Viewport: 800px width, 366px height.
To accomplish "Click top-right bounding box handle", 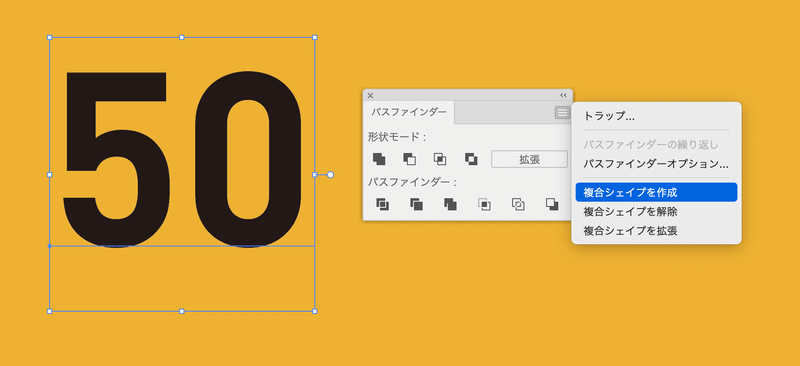I will pos(314,37).
